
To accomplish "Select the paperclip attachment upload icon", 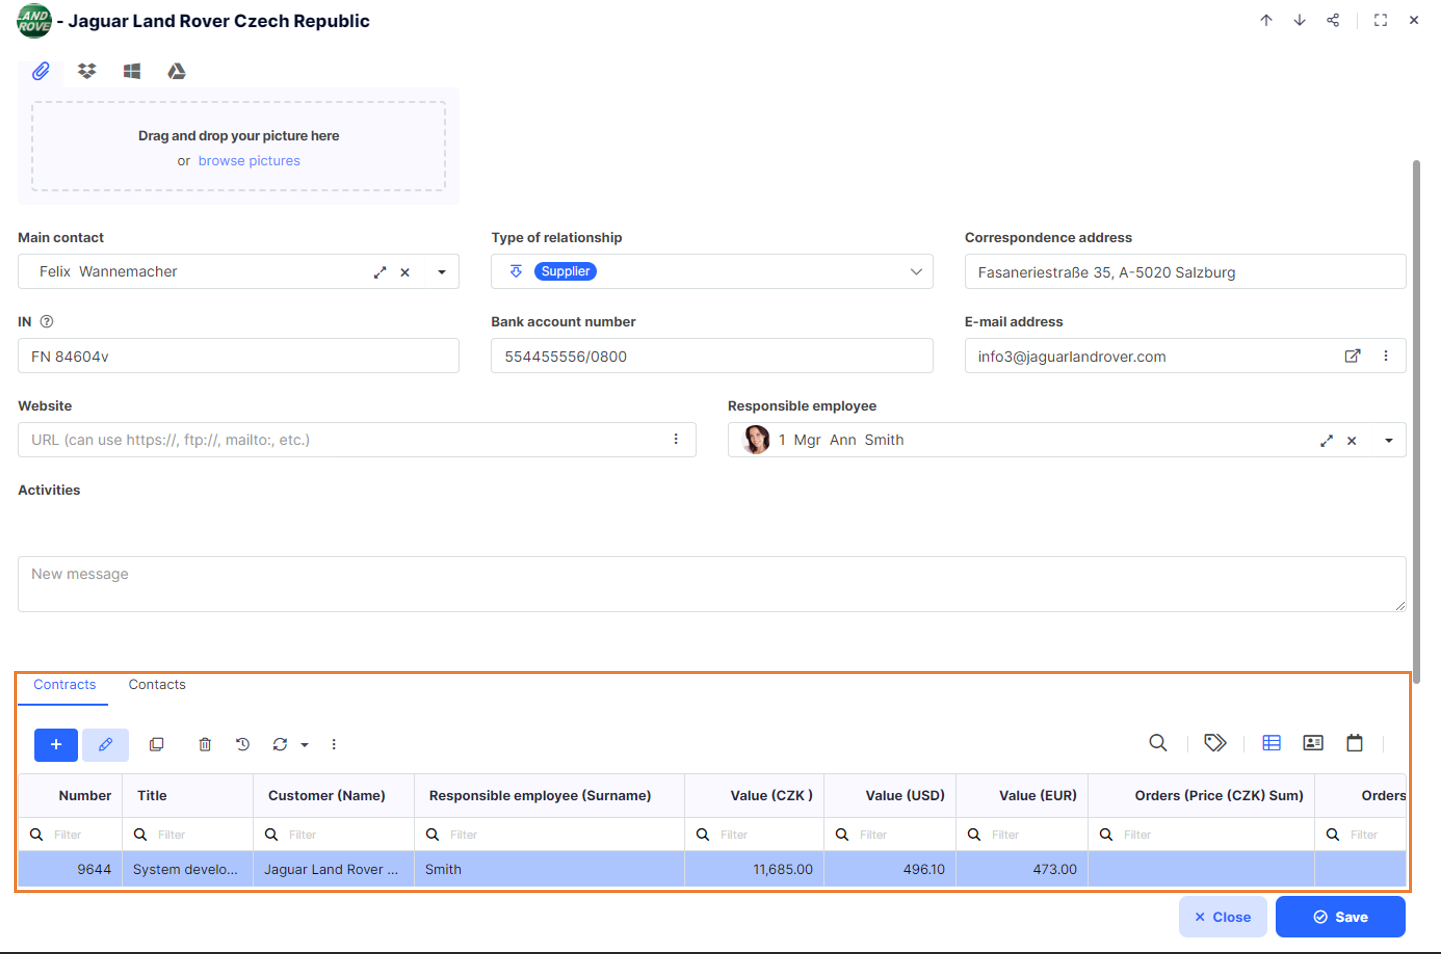I will tap(41, 71).
